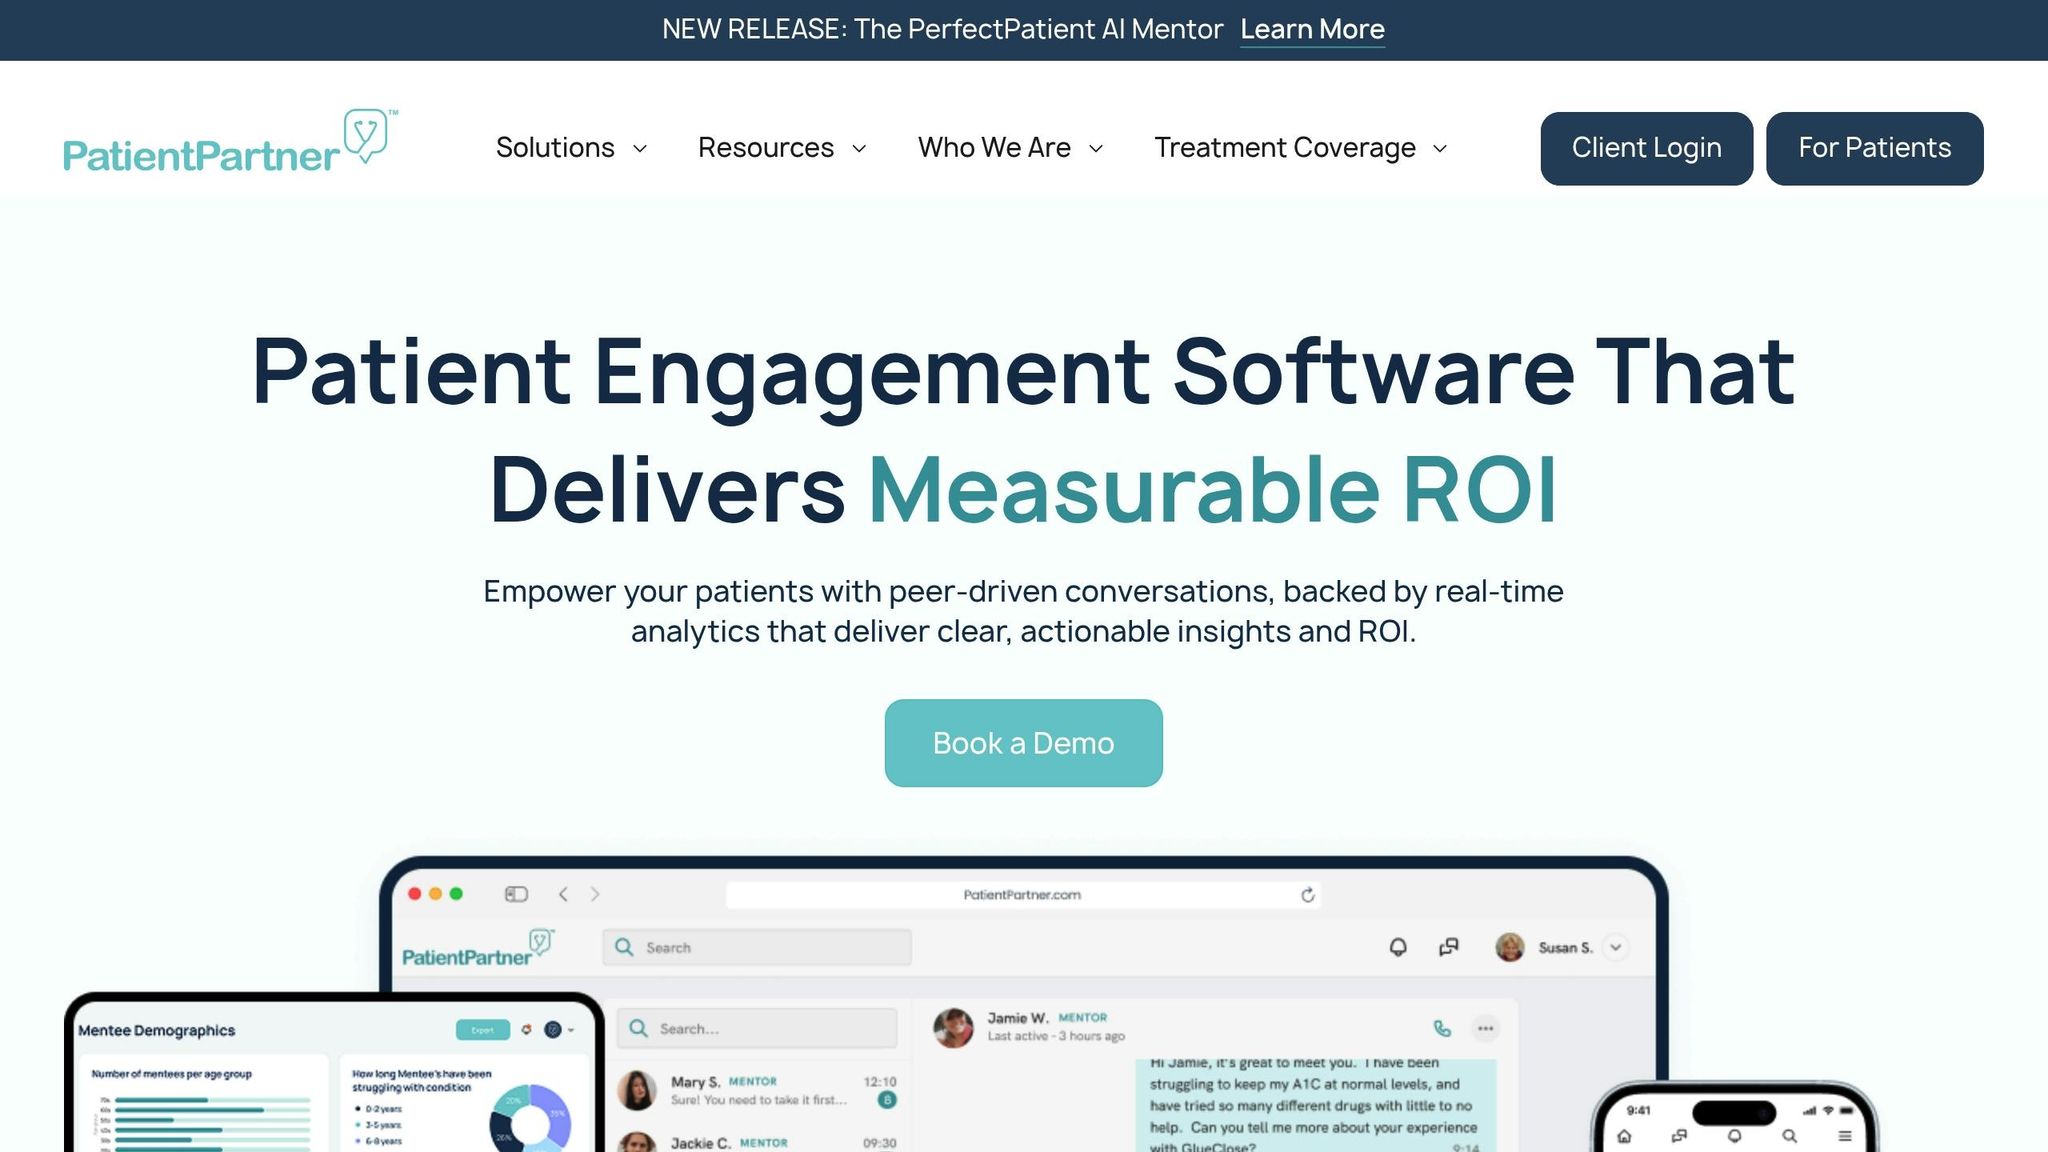The image size is (2048, 1152).
Task: Toggle the 0-2 years chart legend item
Action: [382, 1108]
